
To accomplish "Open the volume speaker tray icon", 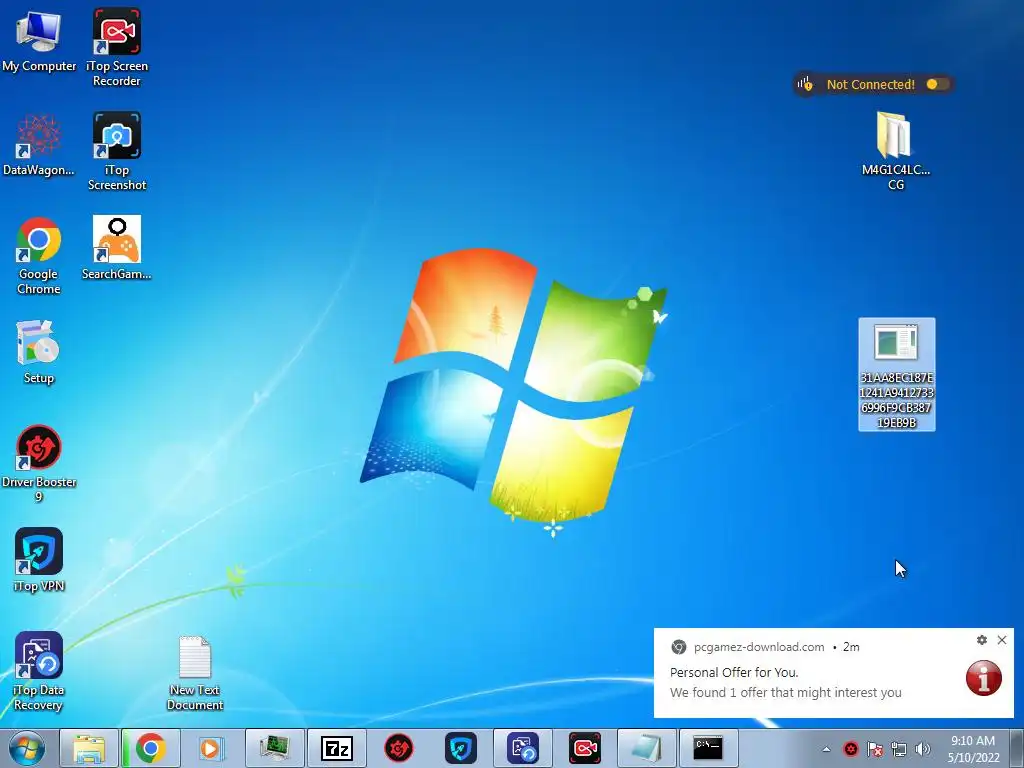I will tap(923, 749).
